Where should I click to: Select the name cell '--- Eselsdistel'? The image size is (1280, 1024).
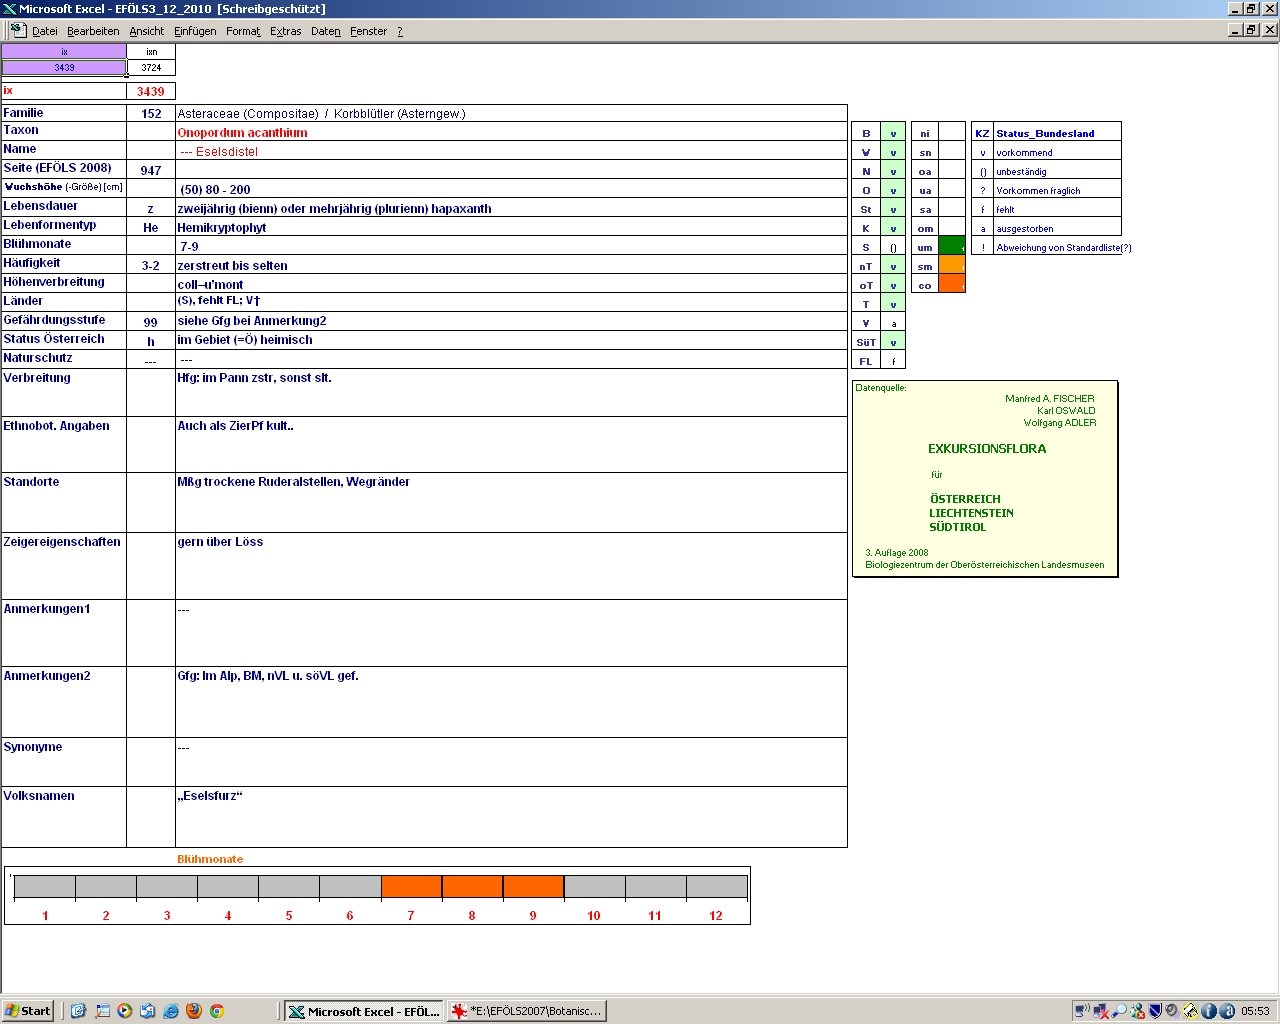pyautogui.click(x=511, y=151)
